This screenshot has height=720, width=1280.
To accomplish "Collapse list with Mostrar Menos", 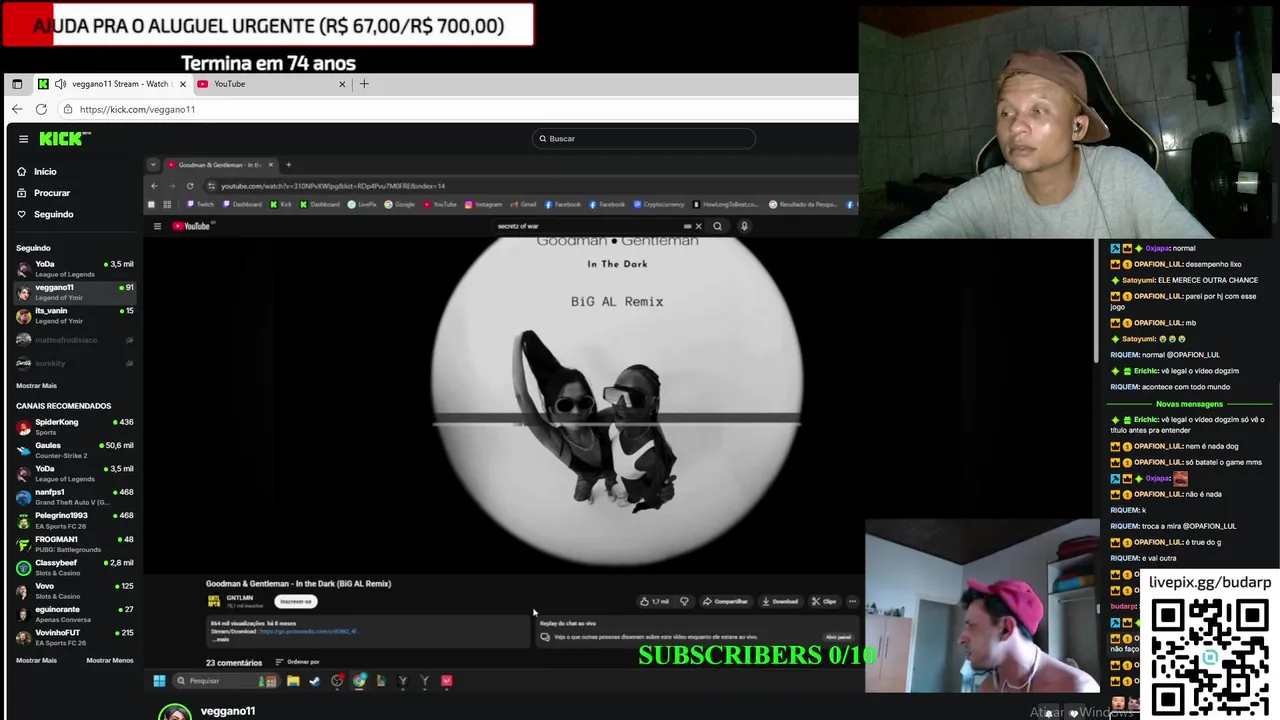I will point(110,661).
